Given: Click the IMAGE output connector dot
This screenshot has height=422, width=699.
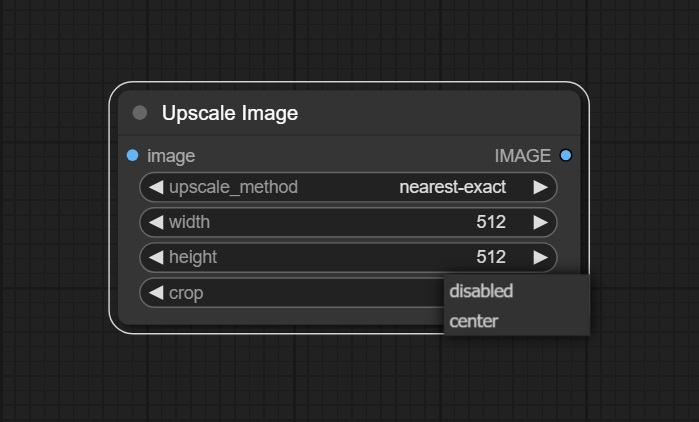Looking at the screenshot, I should [566, 156].
